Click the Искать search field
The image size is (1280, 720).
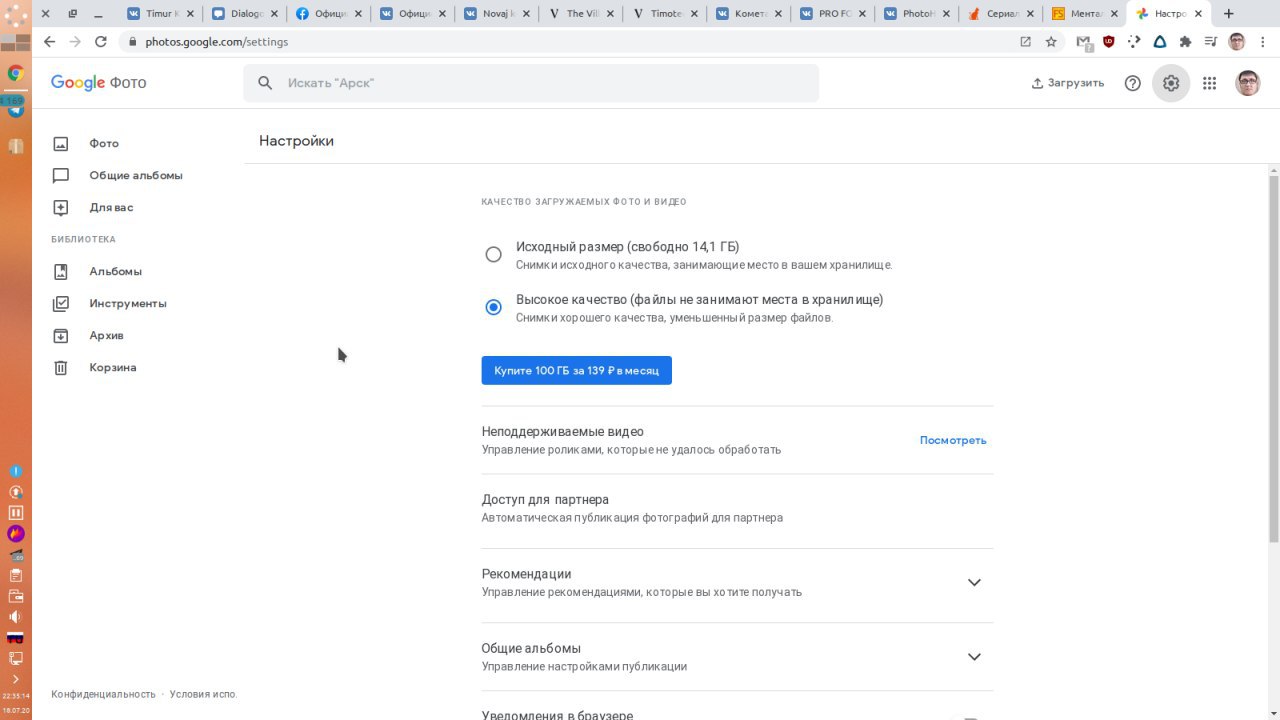click(x=531, y=83)
